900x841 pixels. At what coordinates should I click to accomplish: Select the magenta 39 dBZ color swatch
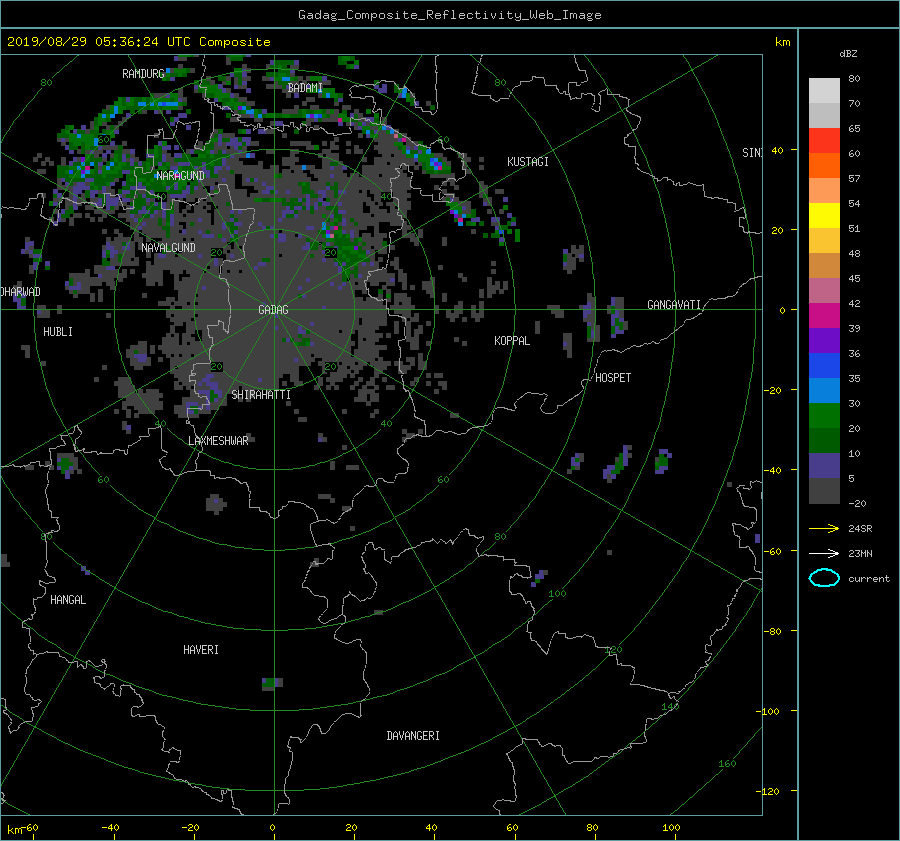pyautogui.click(x=824, y=316)
